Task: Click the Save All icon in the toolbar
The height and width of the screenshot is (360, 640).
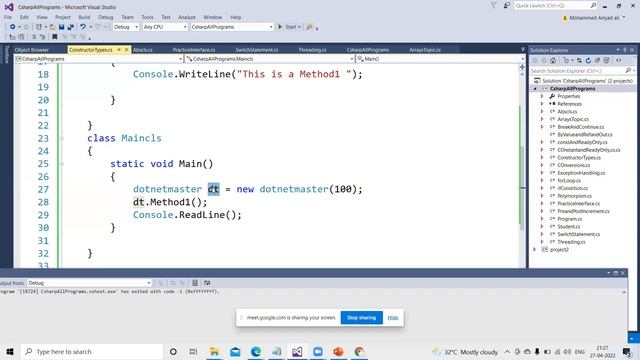Action: (x=71, y=27)
